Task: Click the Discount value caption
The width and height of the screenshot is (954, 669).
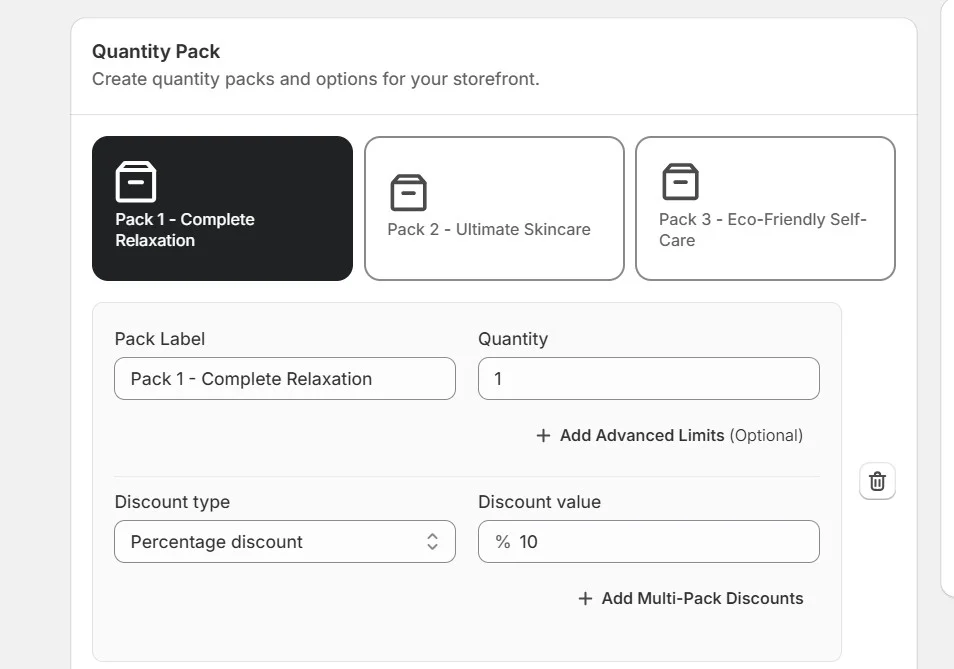Action: [x=539, y=502]
